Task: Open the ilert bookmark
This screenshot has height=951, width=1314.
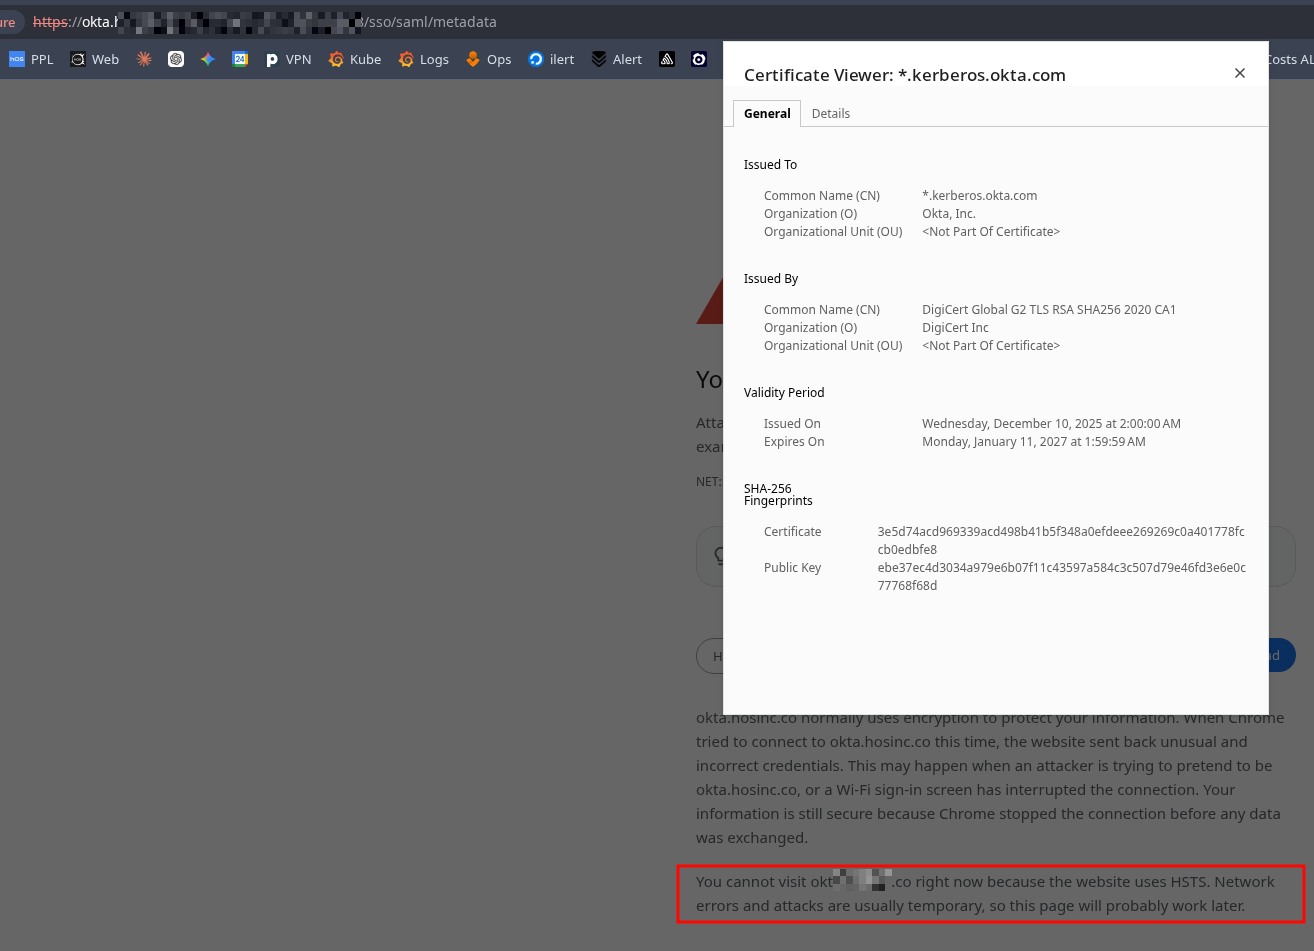Action: (551, 60)
